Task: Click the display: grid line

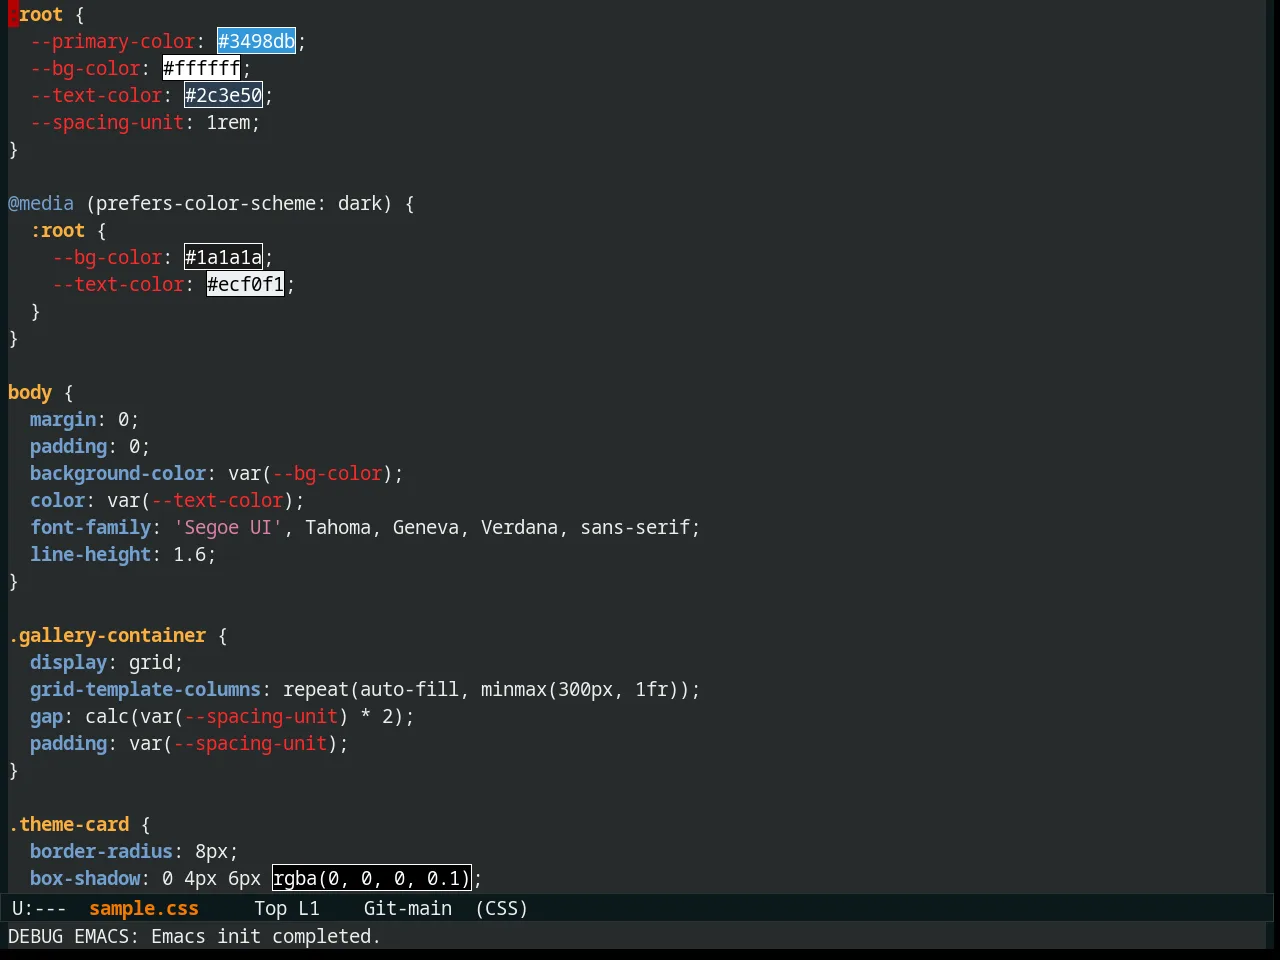Action: click(107, 662)
